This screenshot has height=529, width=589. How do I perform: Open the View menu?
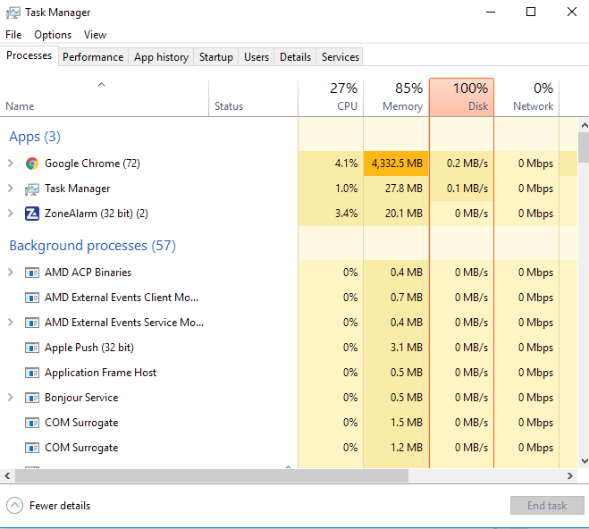click(x=95, y=35)
